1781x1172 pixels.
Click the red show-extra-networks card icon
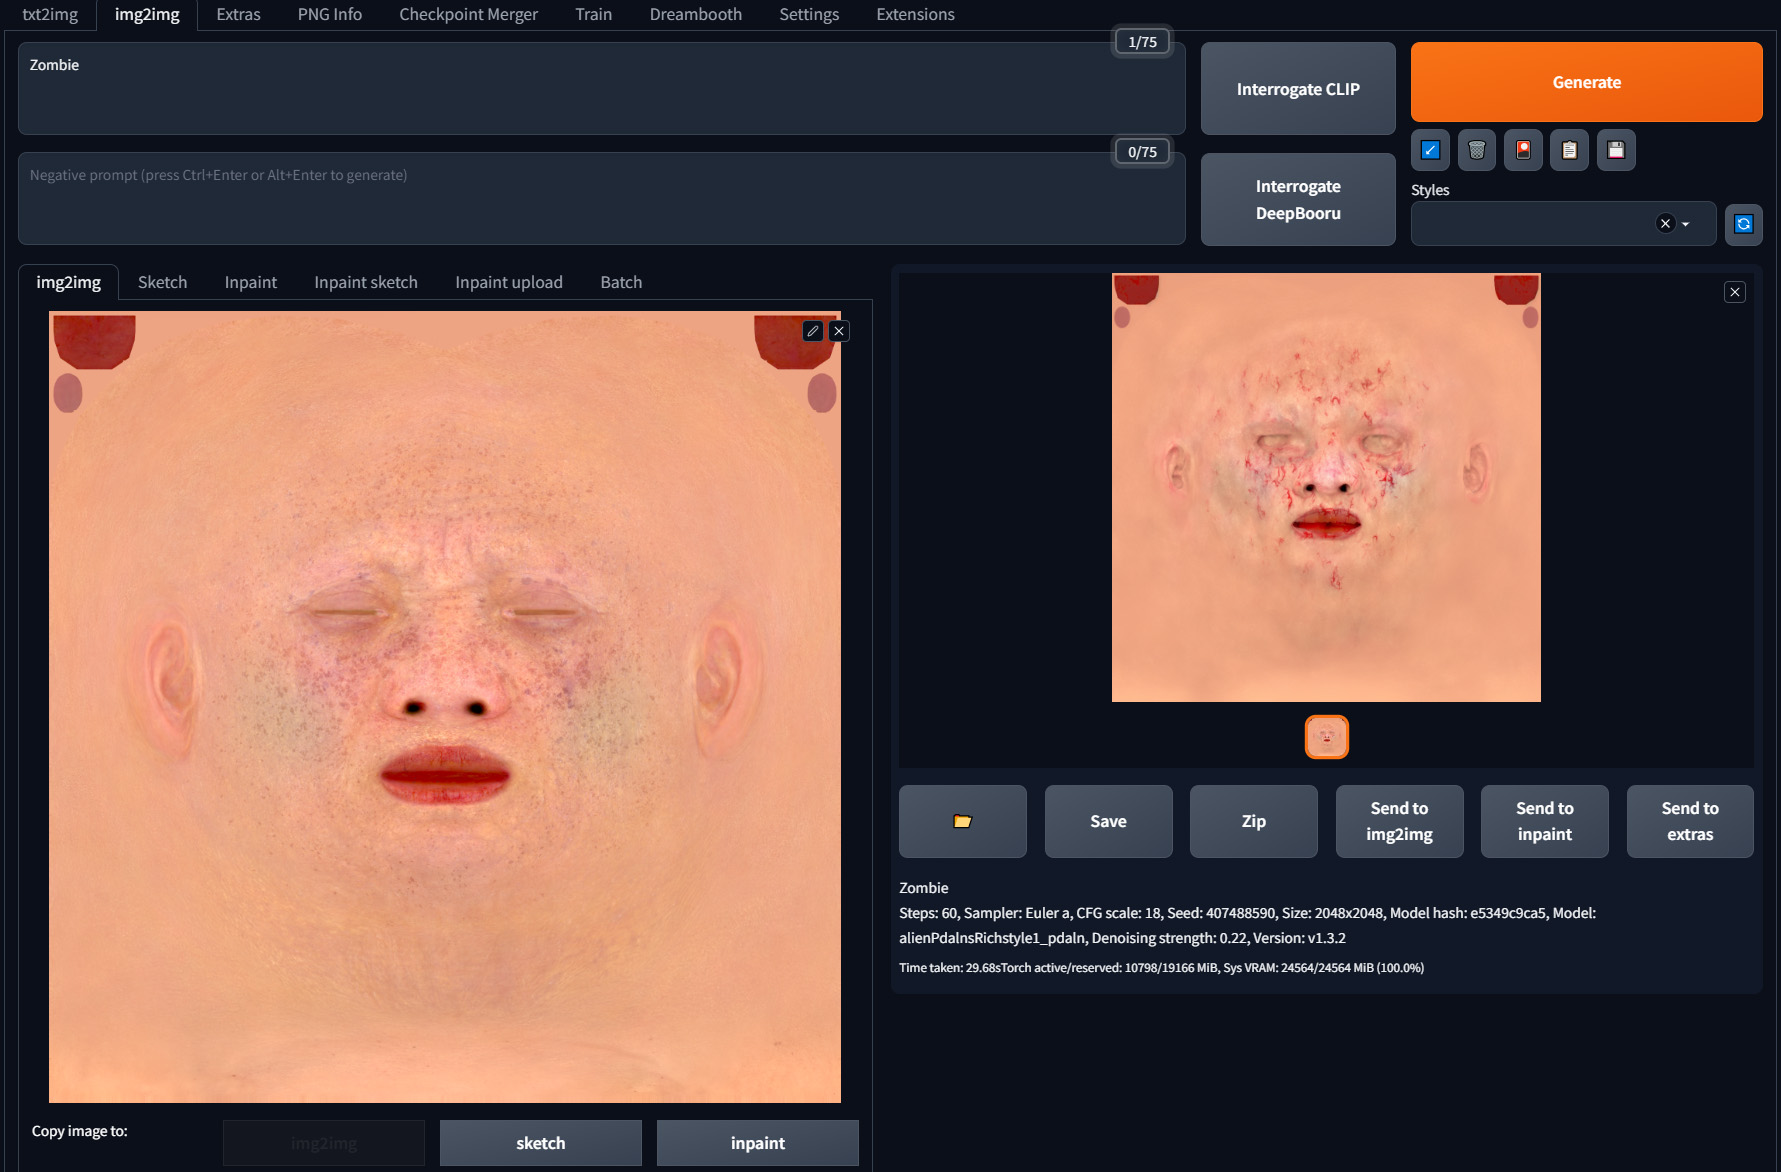click(1523, 150)
